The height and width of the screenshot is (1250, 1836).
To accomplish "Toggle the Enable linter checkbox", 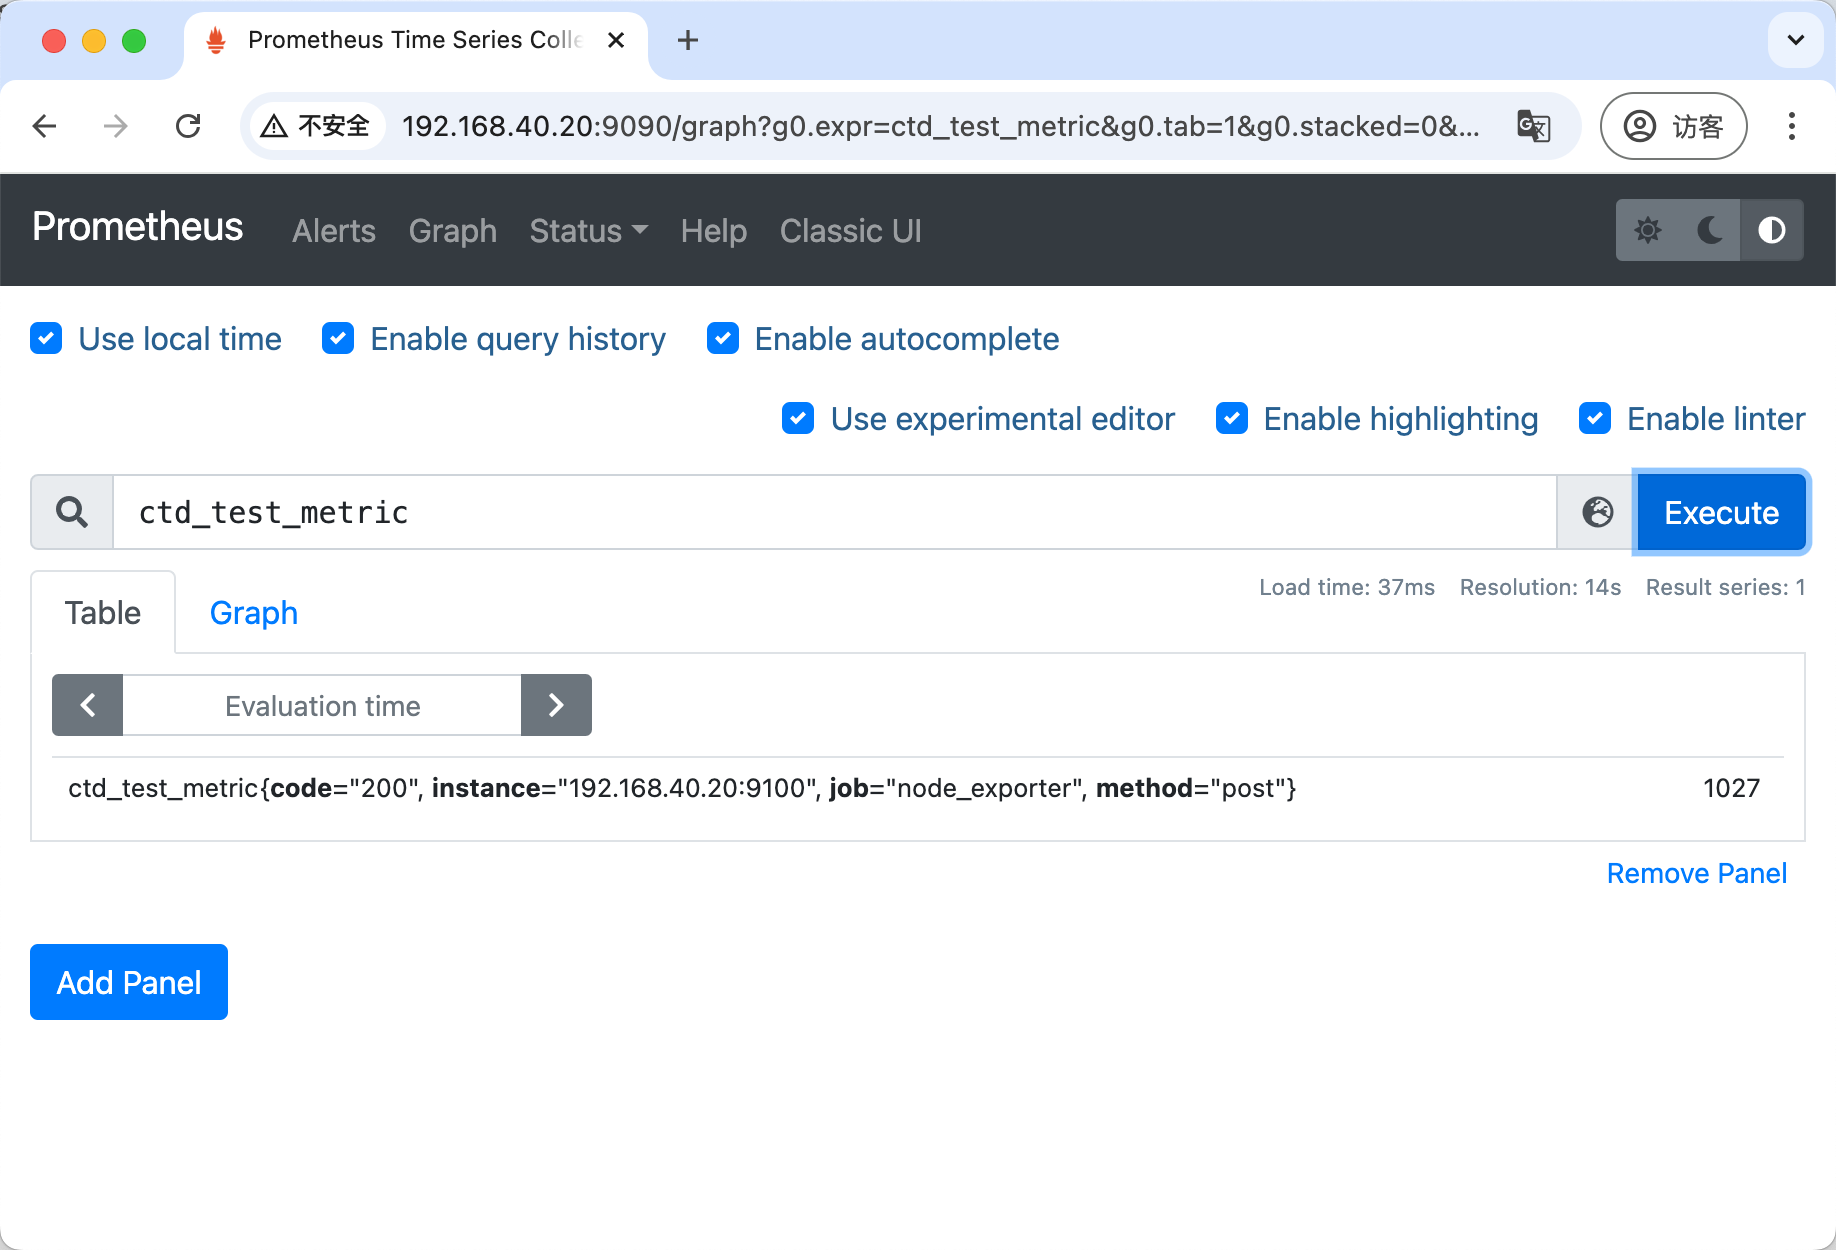I will click(1595, 419).
